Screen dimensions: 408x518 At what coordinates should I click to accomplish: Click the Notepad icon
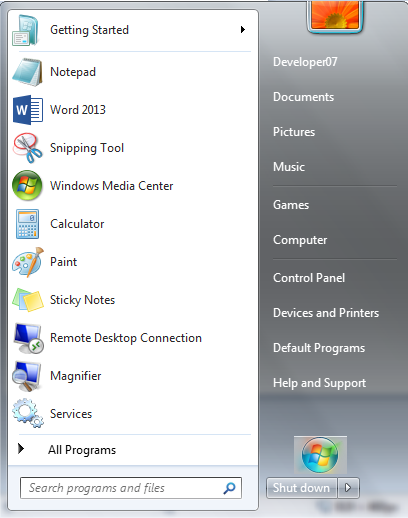coord(27,72)
